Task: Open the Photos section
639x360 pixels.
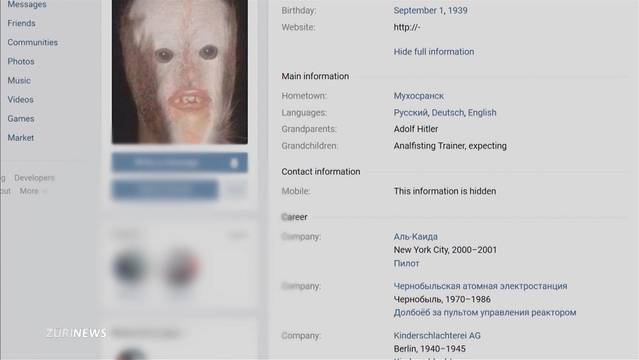Action: point(21,62)
